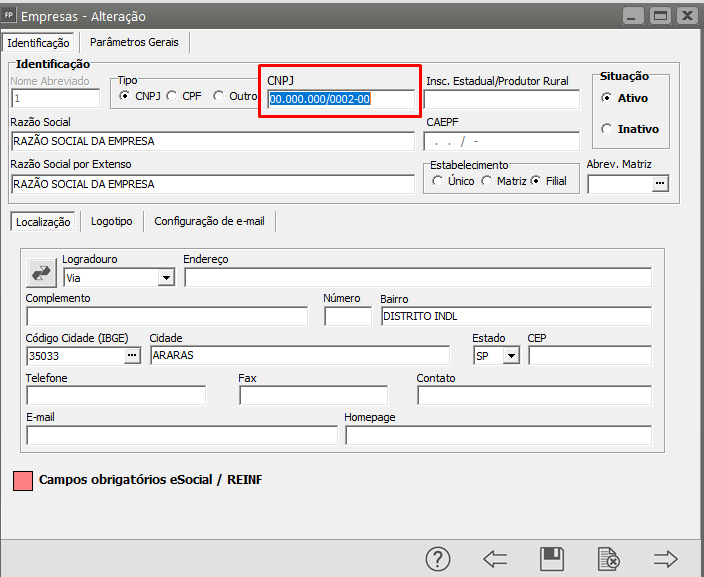Select the Único establishment option

(438, 181)
